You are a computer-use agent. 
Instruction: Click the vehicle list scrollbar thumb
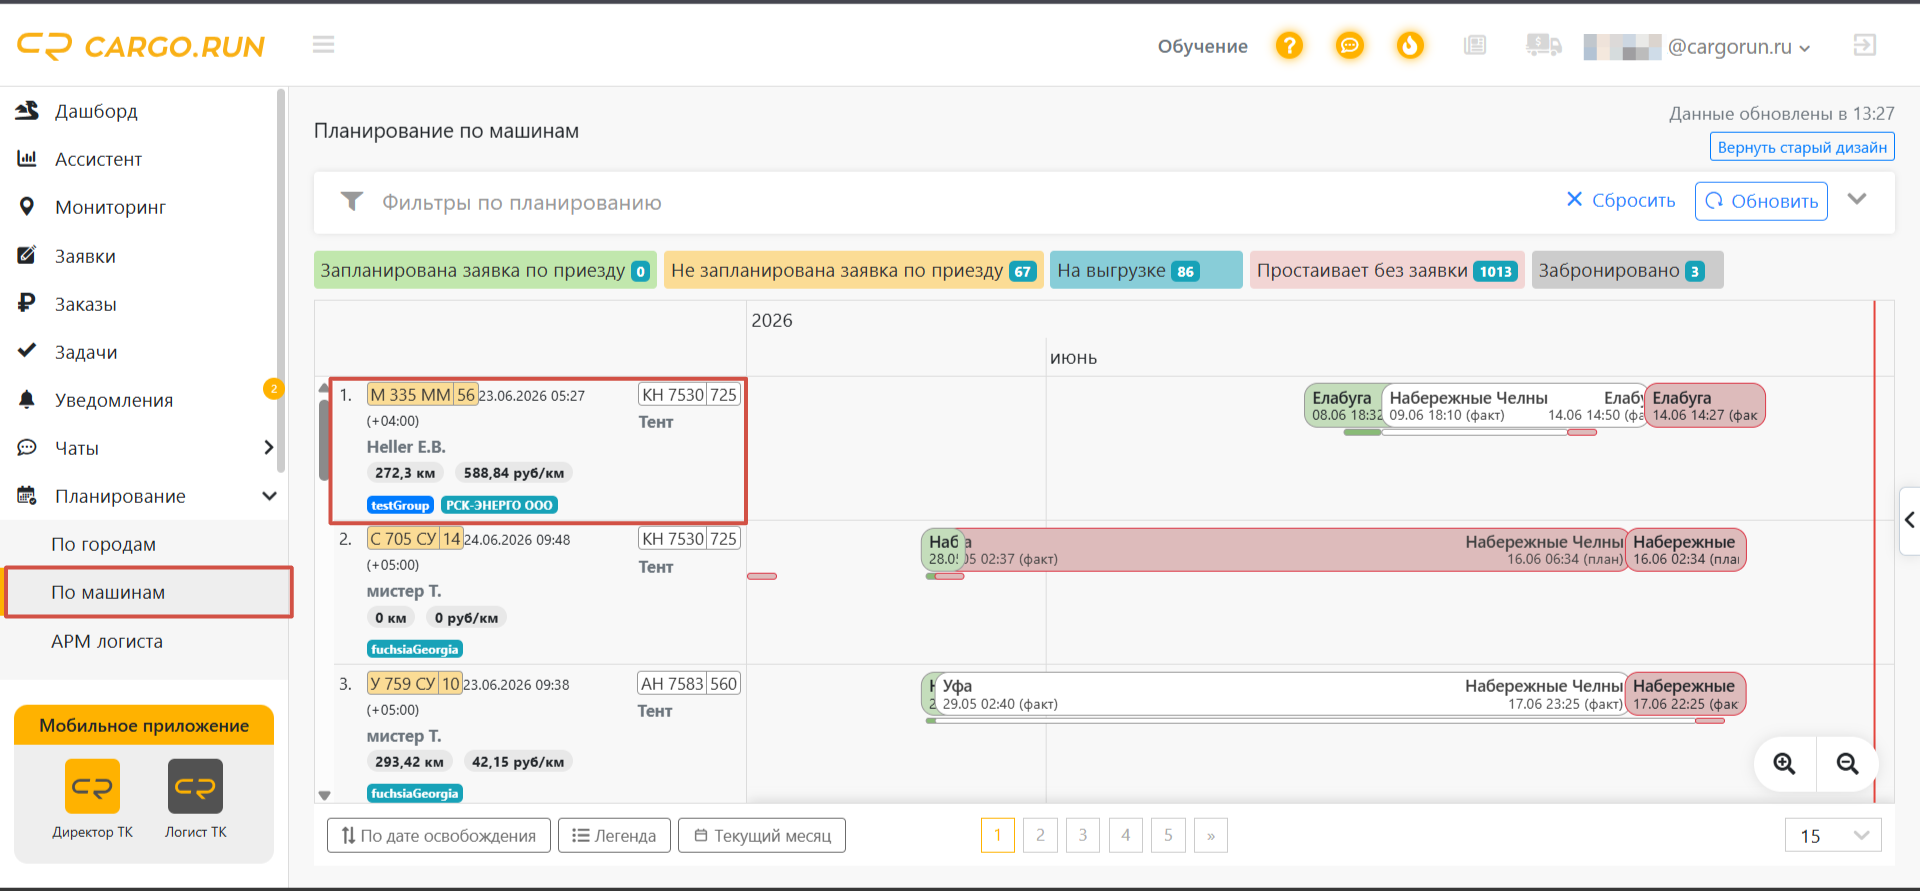(324, 440)
